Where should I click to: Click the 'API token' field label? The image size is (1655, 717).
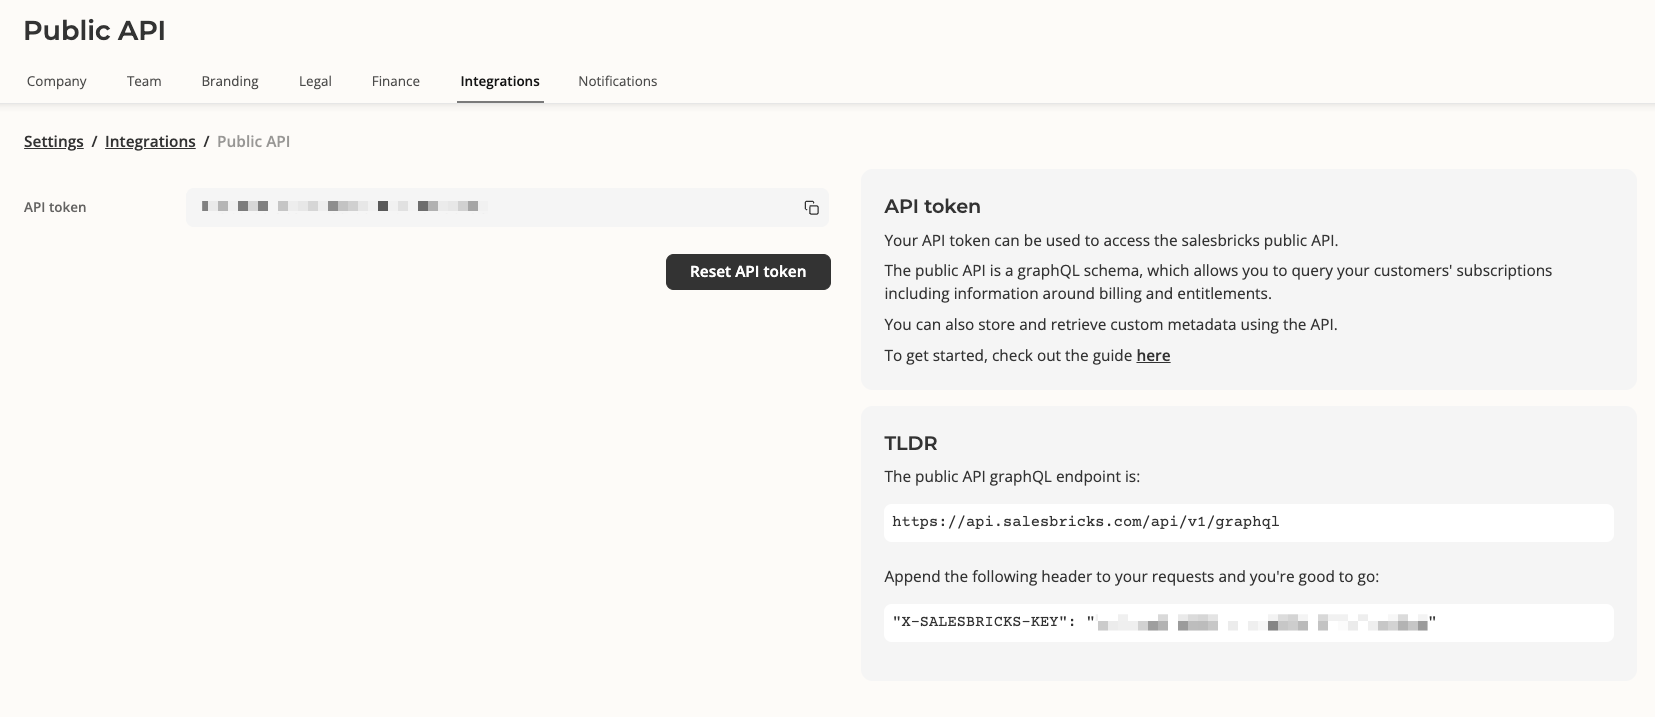coord(55,207)
